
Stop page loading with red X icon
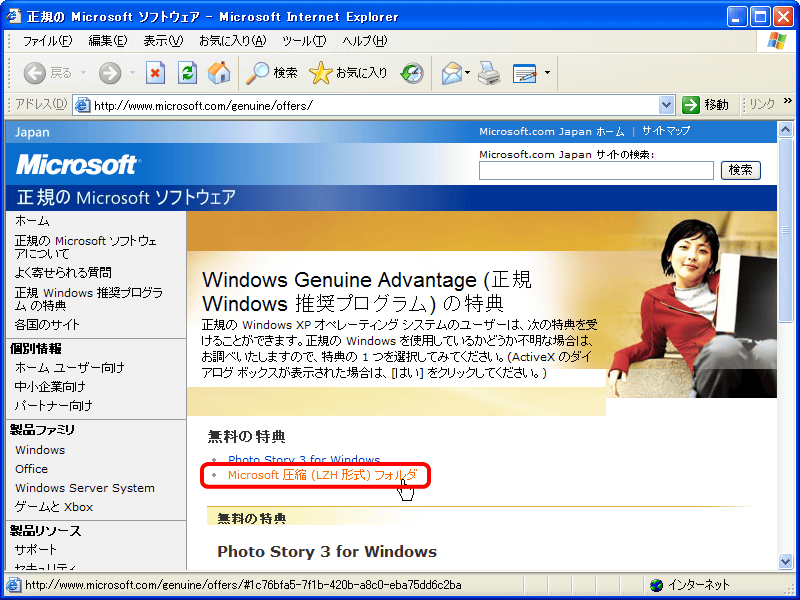pyautogui.click(x=156, y=73)
